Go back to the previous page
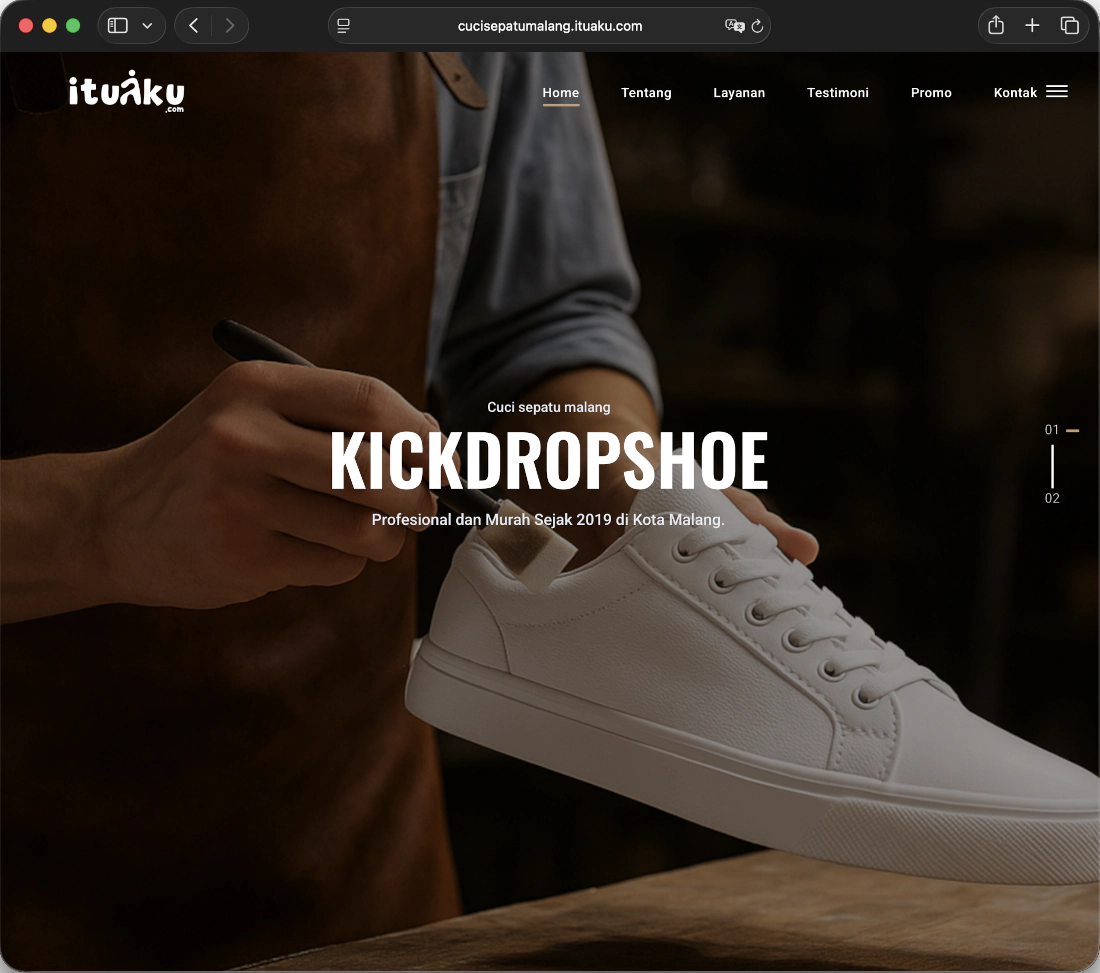The image size is (1100, 973). (194, 26)
